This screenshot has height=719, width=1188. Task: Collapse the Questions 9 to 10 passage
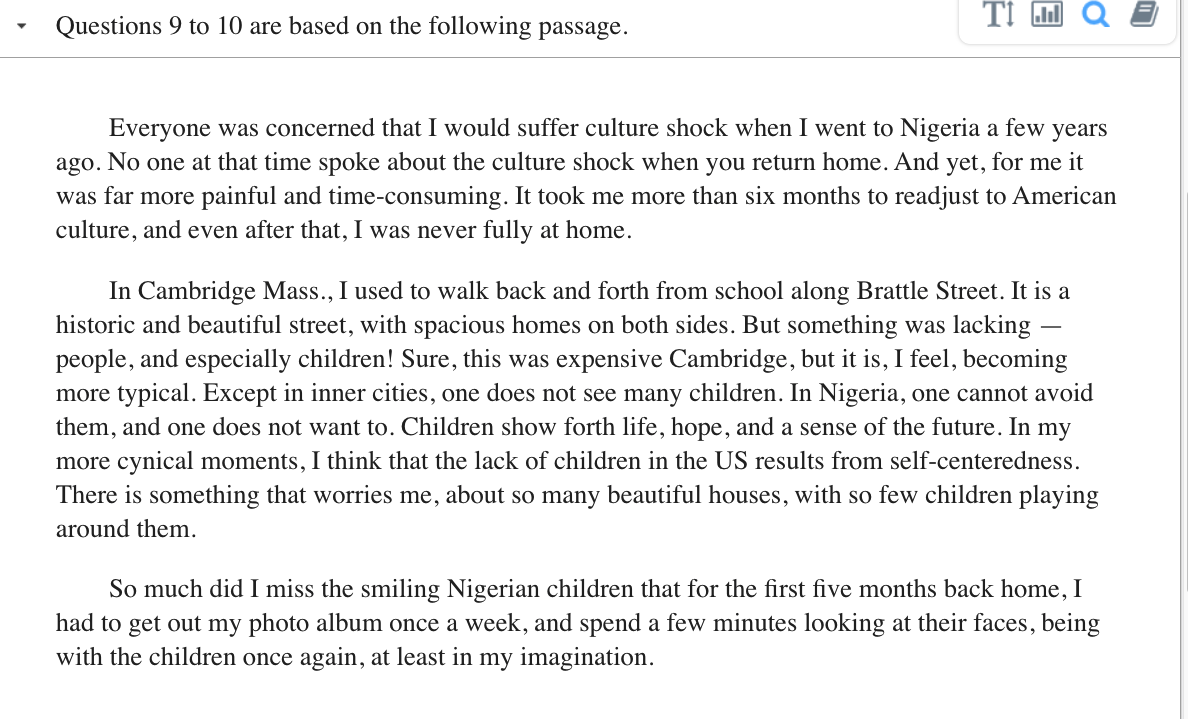click(x=22, y=27)
